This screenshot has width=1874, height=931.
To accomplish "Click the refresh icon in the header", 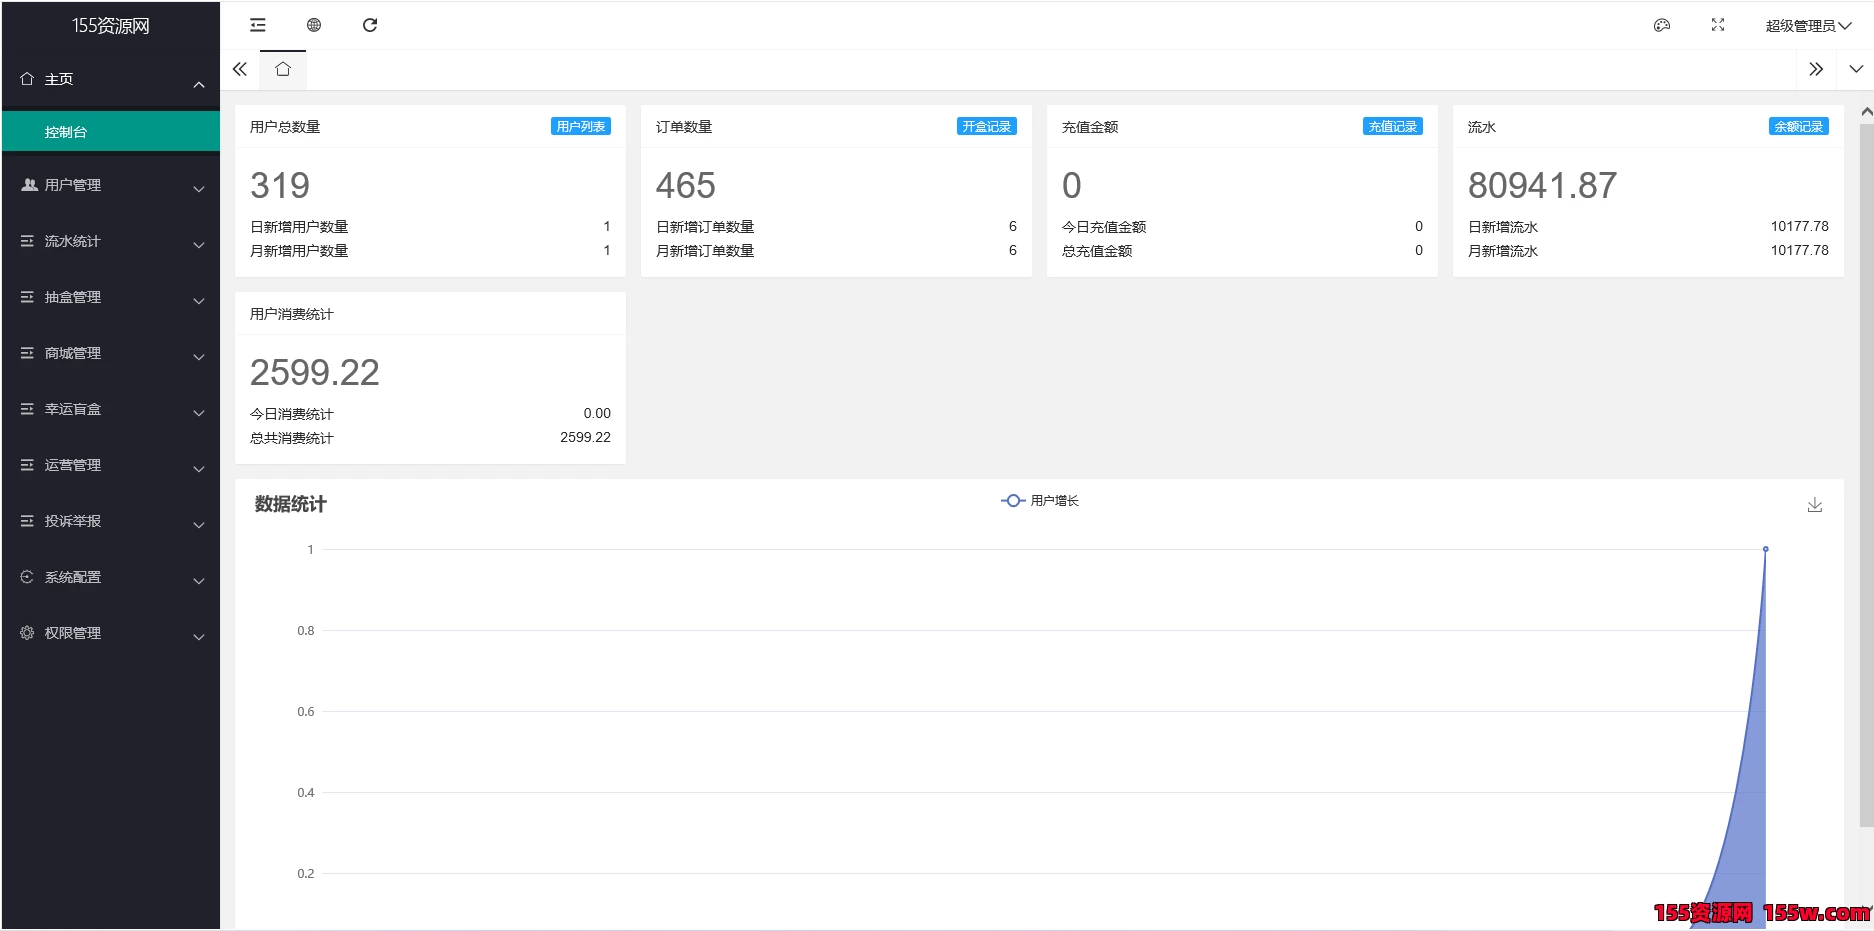I will [x=370, y=25].
